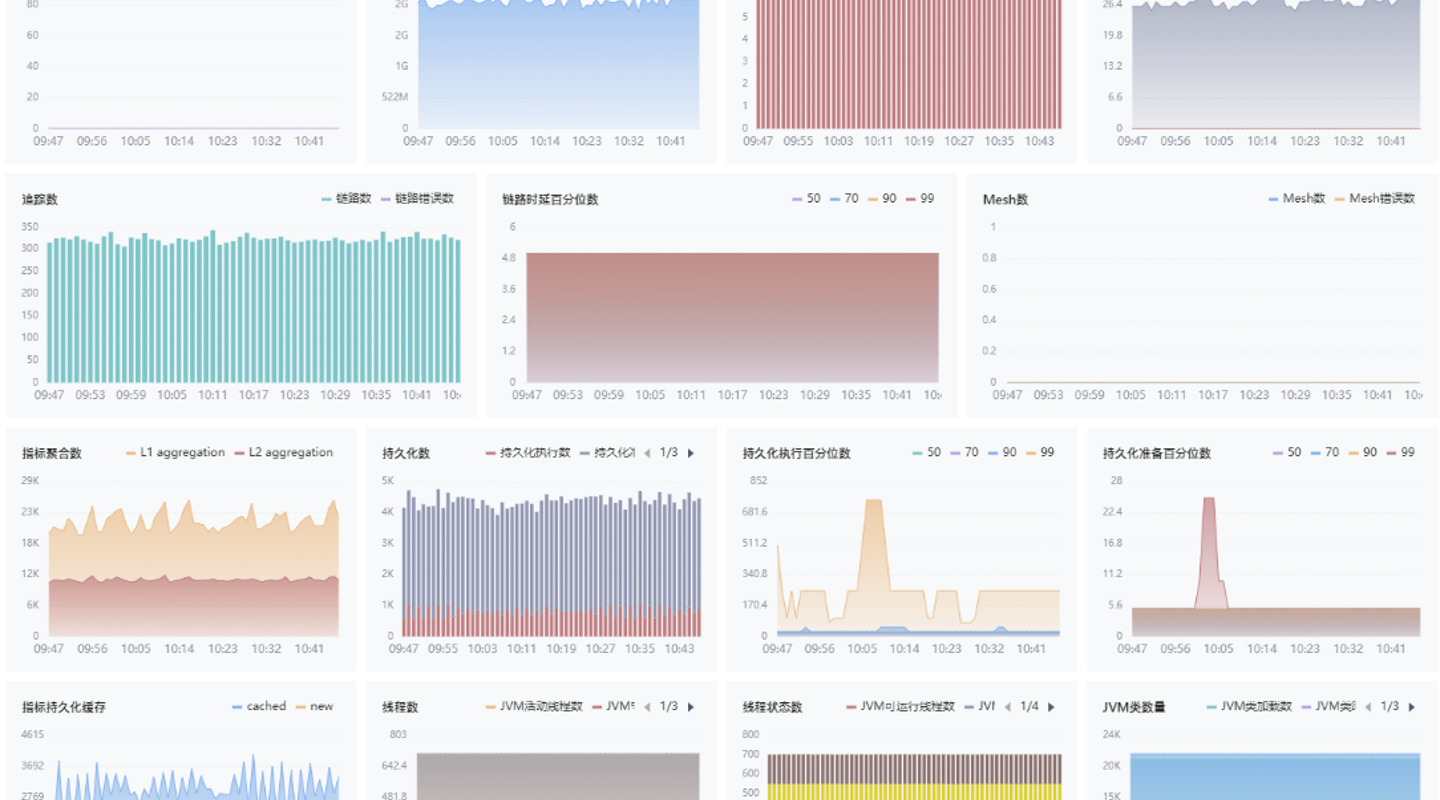This screenshot has height=800, width=1440.
Task: Click the JVM类数量 chart title
Action: click(x=1136, y=708)
